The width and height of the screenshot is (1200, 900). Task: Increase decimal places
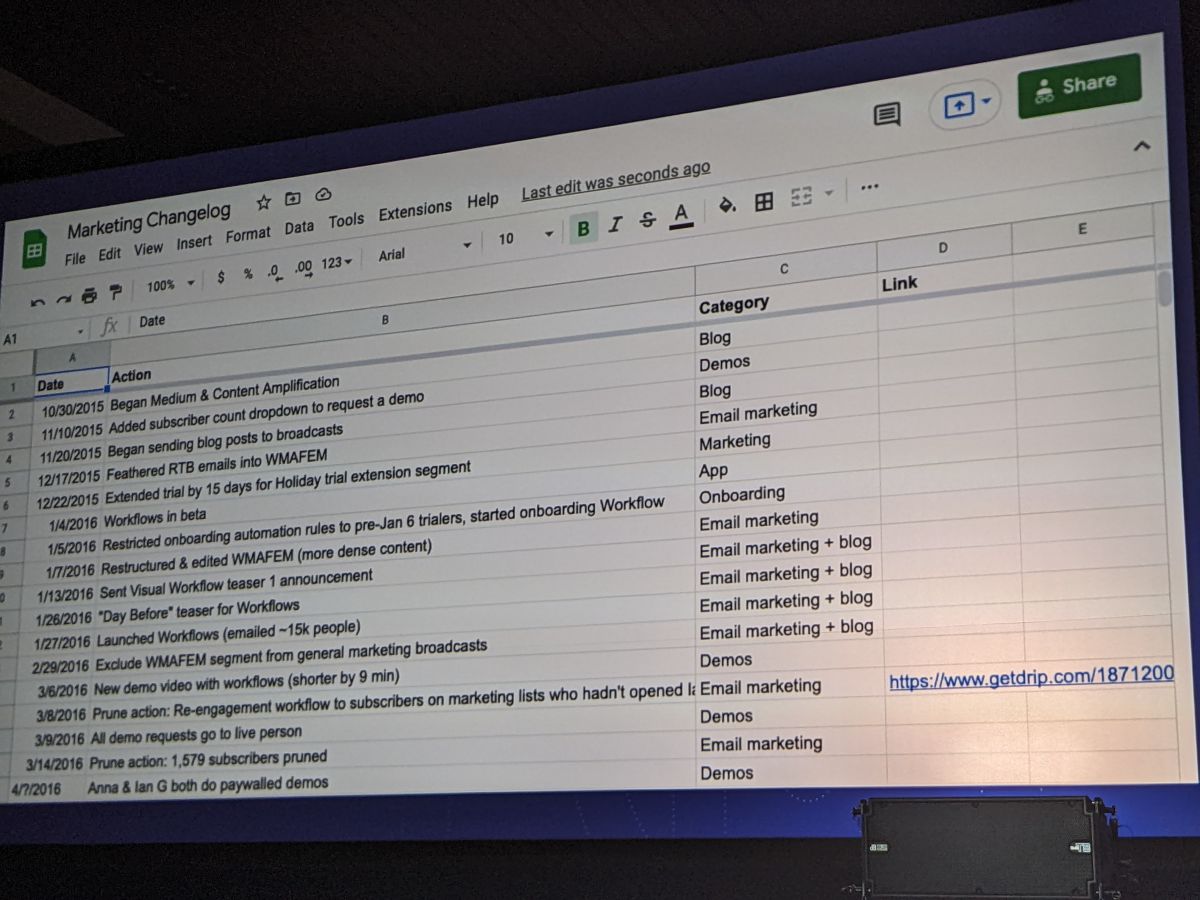[x=303, y=268]
